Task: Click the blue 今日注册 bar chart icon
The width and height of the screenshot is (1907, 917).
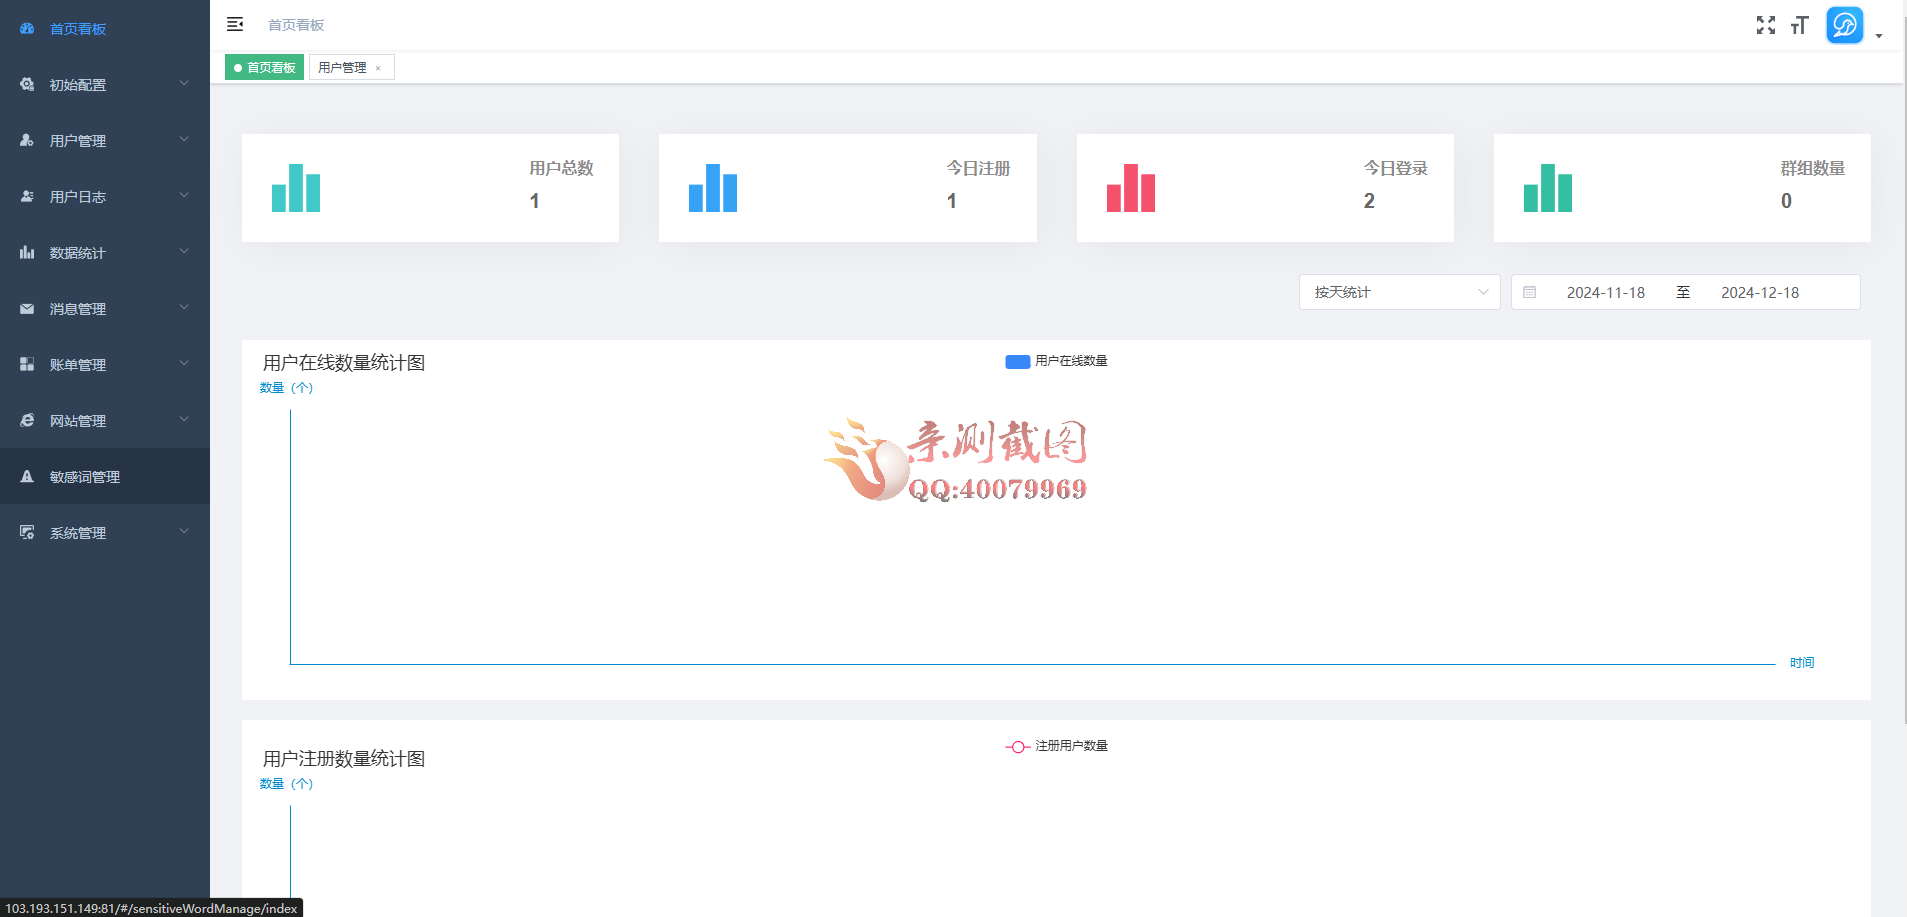Action: pyautogui.click(x=713, y=188)
